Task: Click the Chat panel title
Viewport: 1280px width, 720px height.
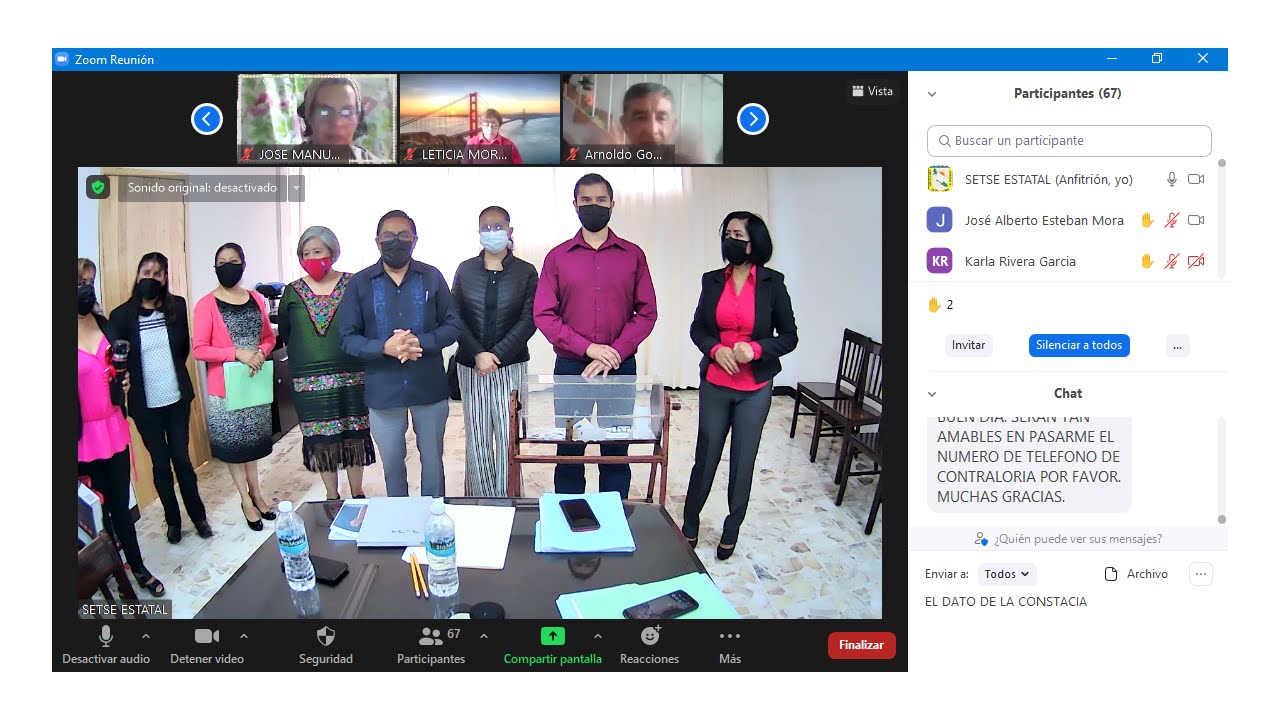Action: pyautogui.click(x=1068, y=394)
